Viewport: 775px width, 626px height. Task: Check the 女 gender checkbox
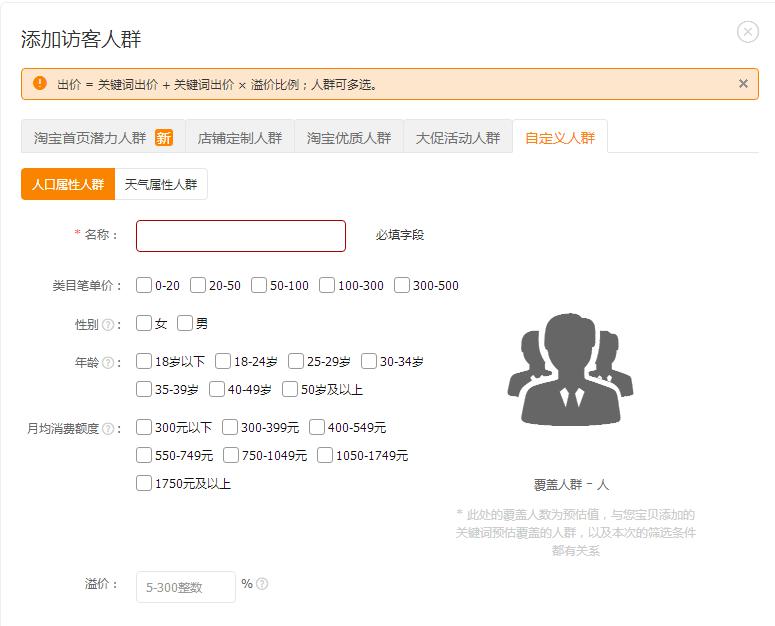145,323
